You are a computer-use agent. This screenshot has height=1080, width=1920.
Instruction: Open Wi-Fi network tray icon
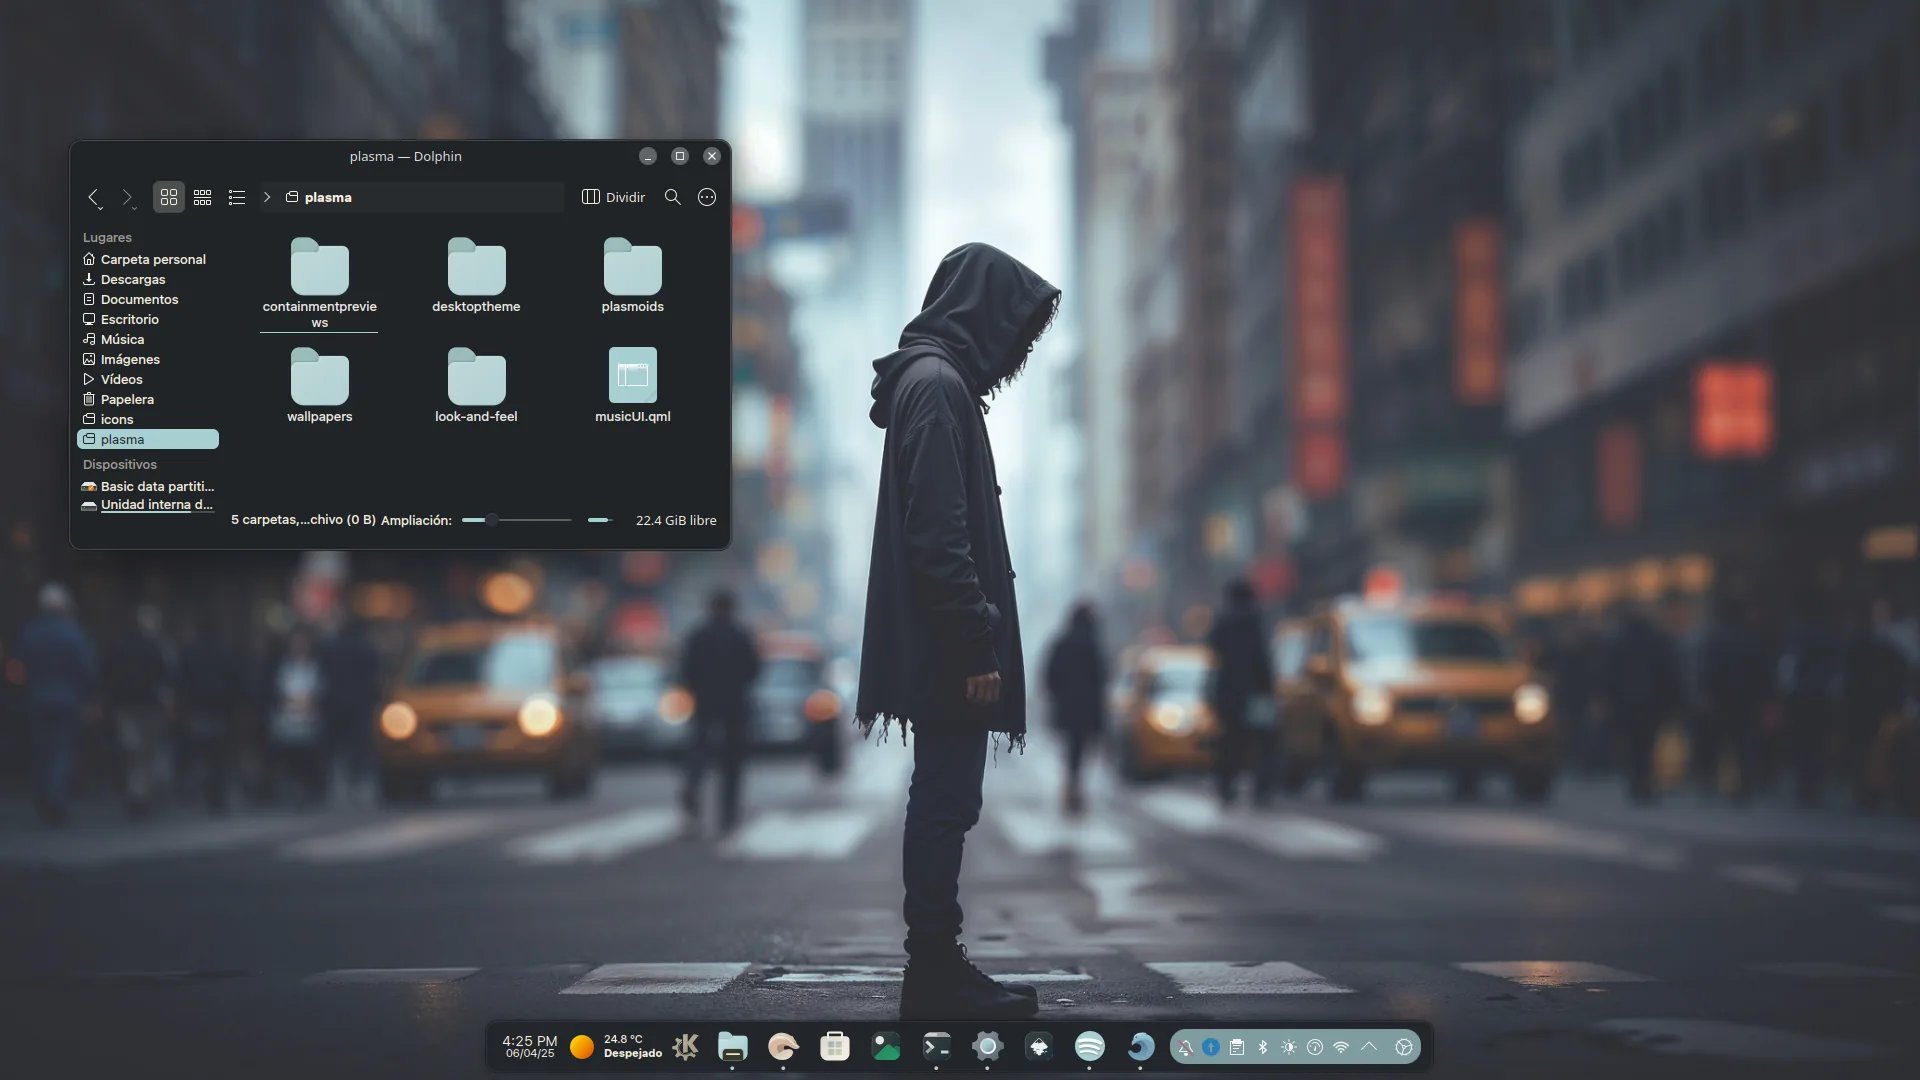click(1341, 1047)
